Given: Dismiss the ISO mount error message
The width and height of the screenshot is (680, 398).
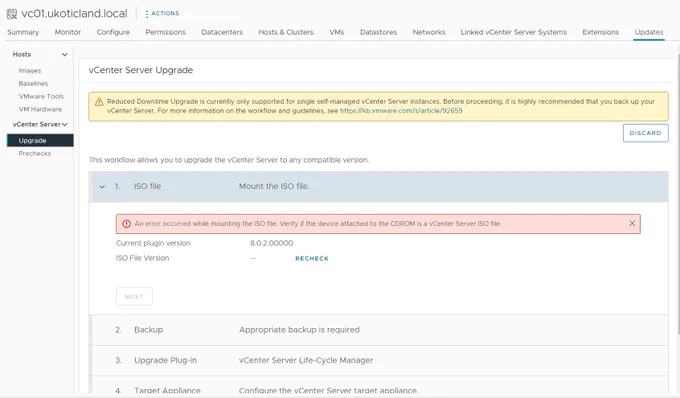Looking at the screenshot, I should tap(632, 223).
